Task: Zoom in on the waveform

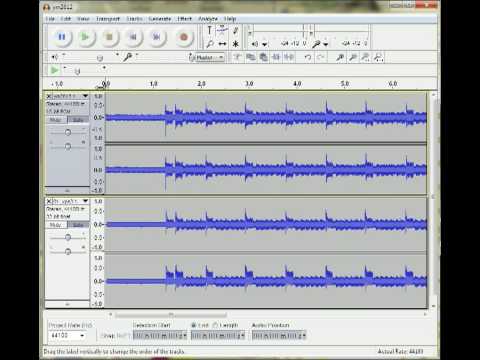Action: click(x=340, y=57)
